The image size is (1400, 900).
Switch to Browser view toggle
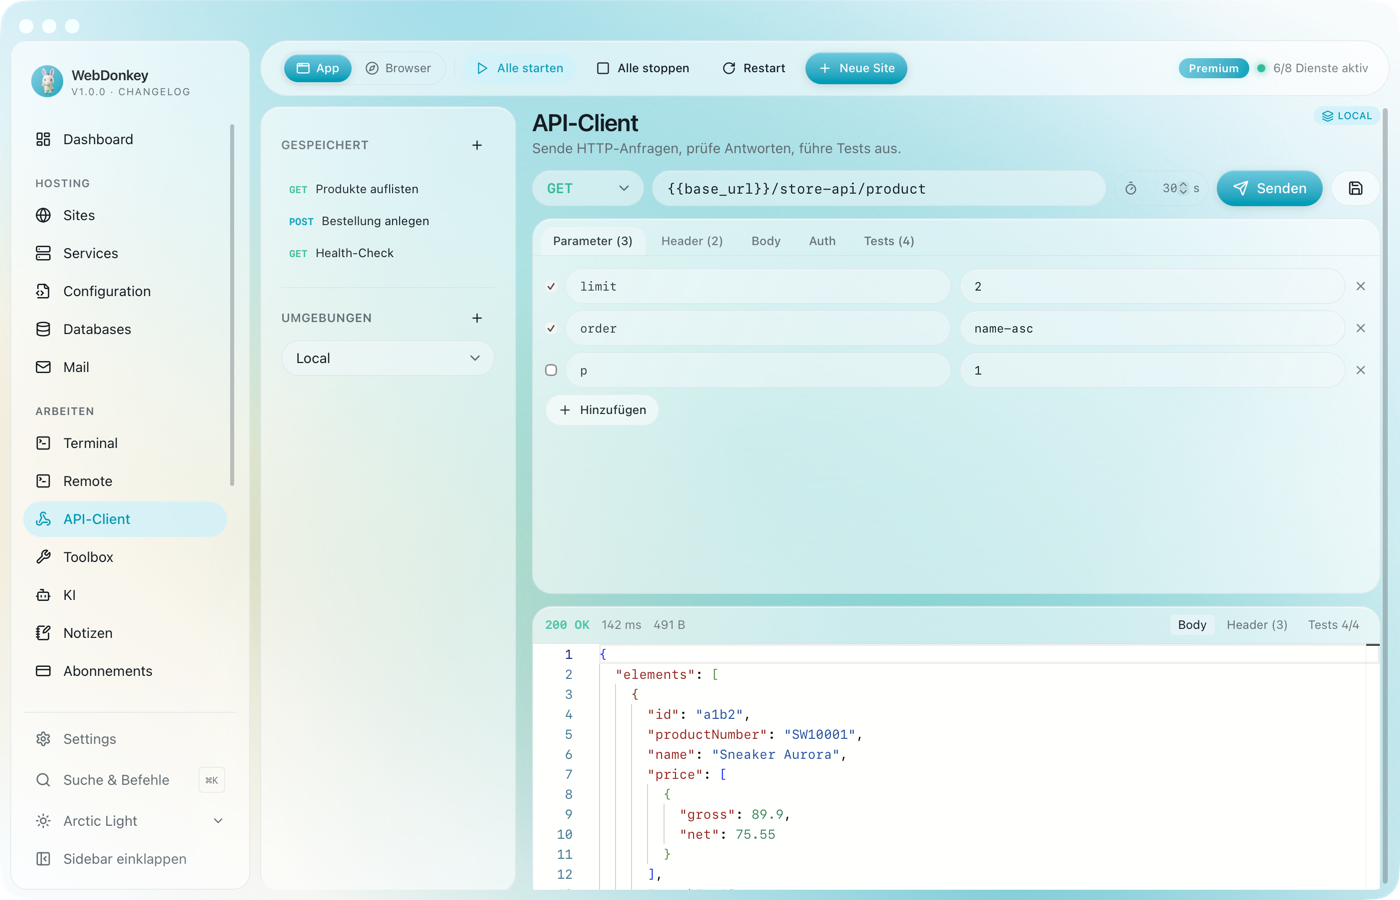(398, 68)
